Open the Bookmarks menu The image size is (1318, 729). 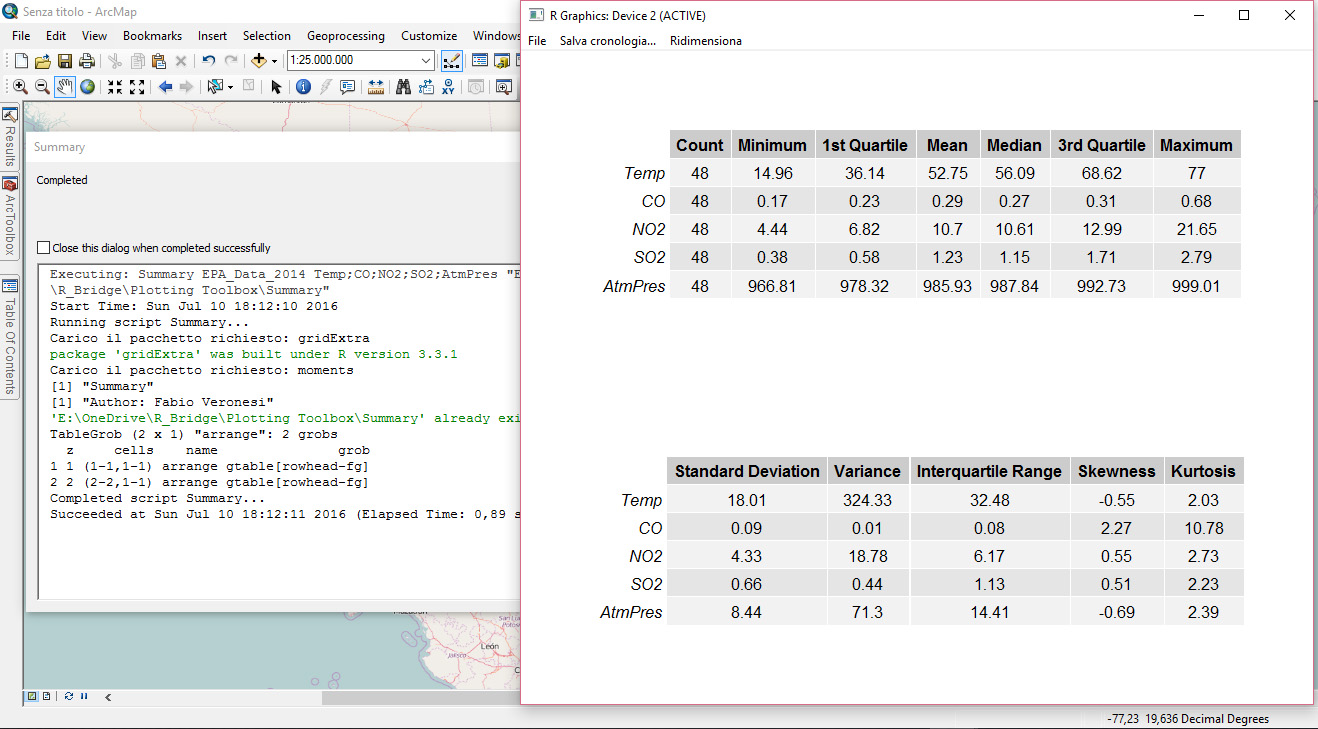pos(153,36)
